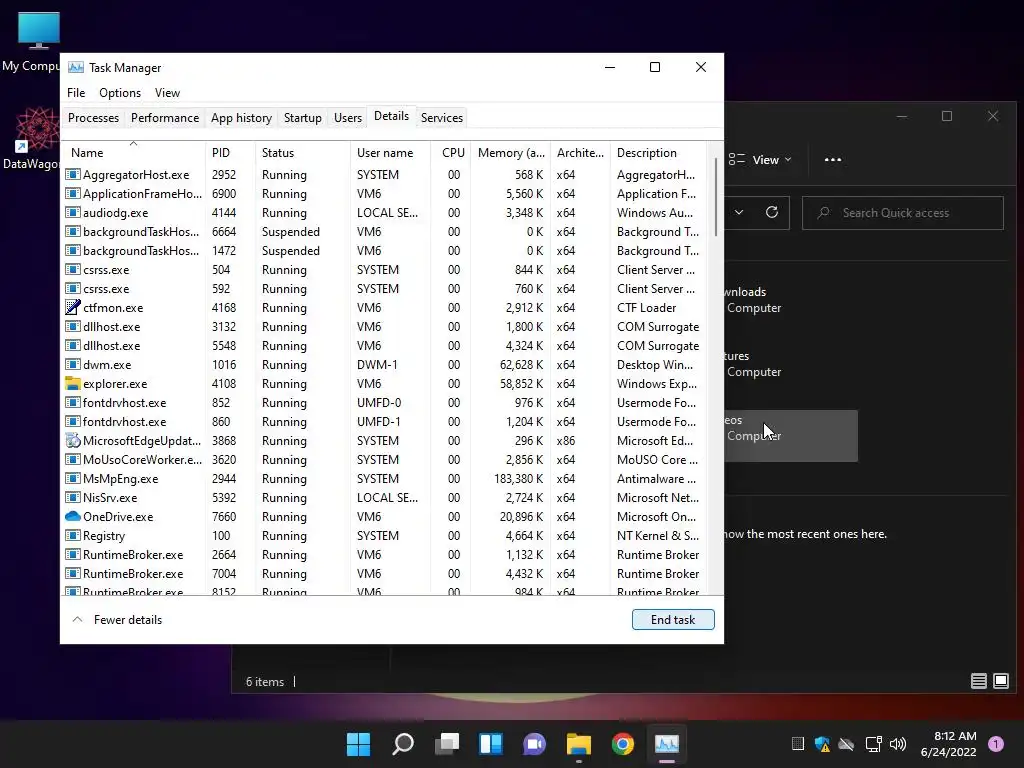The height and width of the screenshot is (768, 1024).
Task: Switch File Explorer to large thumbnails layout
Action: tap(1000, 681)
